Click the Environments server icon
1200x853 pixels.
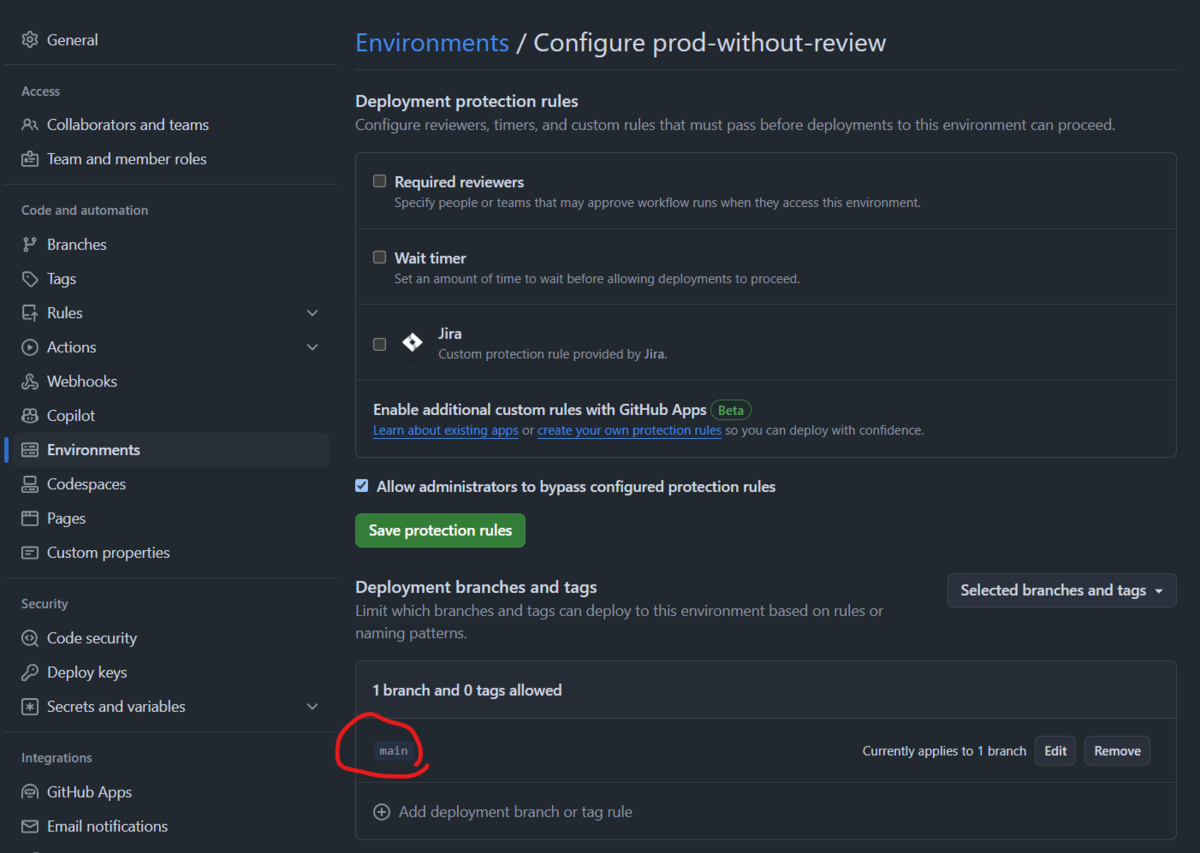click(x=30, y=450)
